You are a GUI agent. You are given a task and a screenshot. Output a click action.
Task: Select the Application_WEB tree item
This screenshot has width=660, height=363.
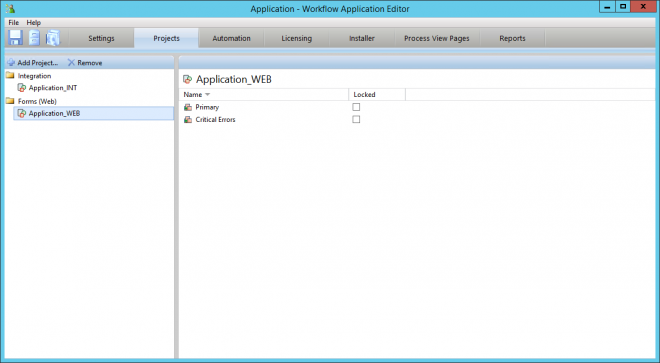click(x=93, y=113)
